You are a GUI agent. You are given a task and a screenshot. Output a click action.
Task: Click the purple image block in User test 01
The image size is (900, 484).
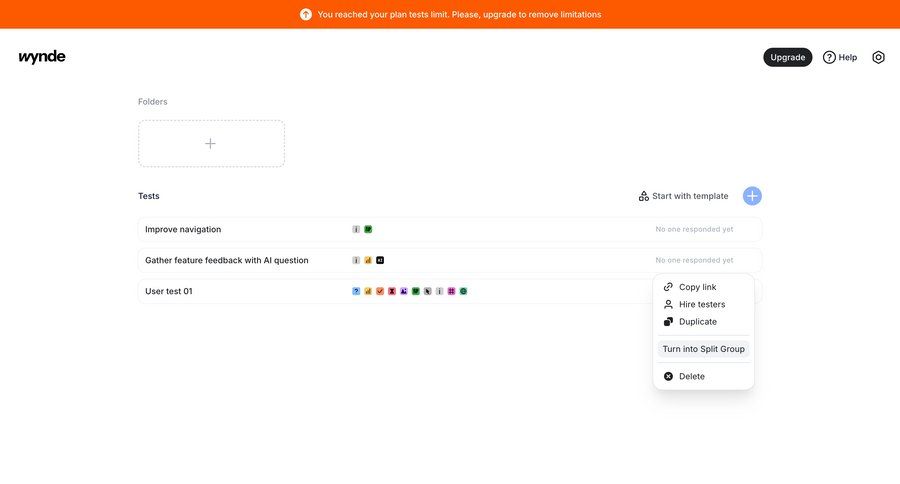[x=404, y=291]
